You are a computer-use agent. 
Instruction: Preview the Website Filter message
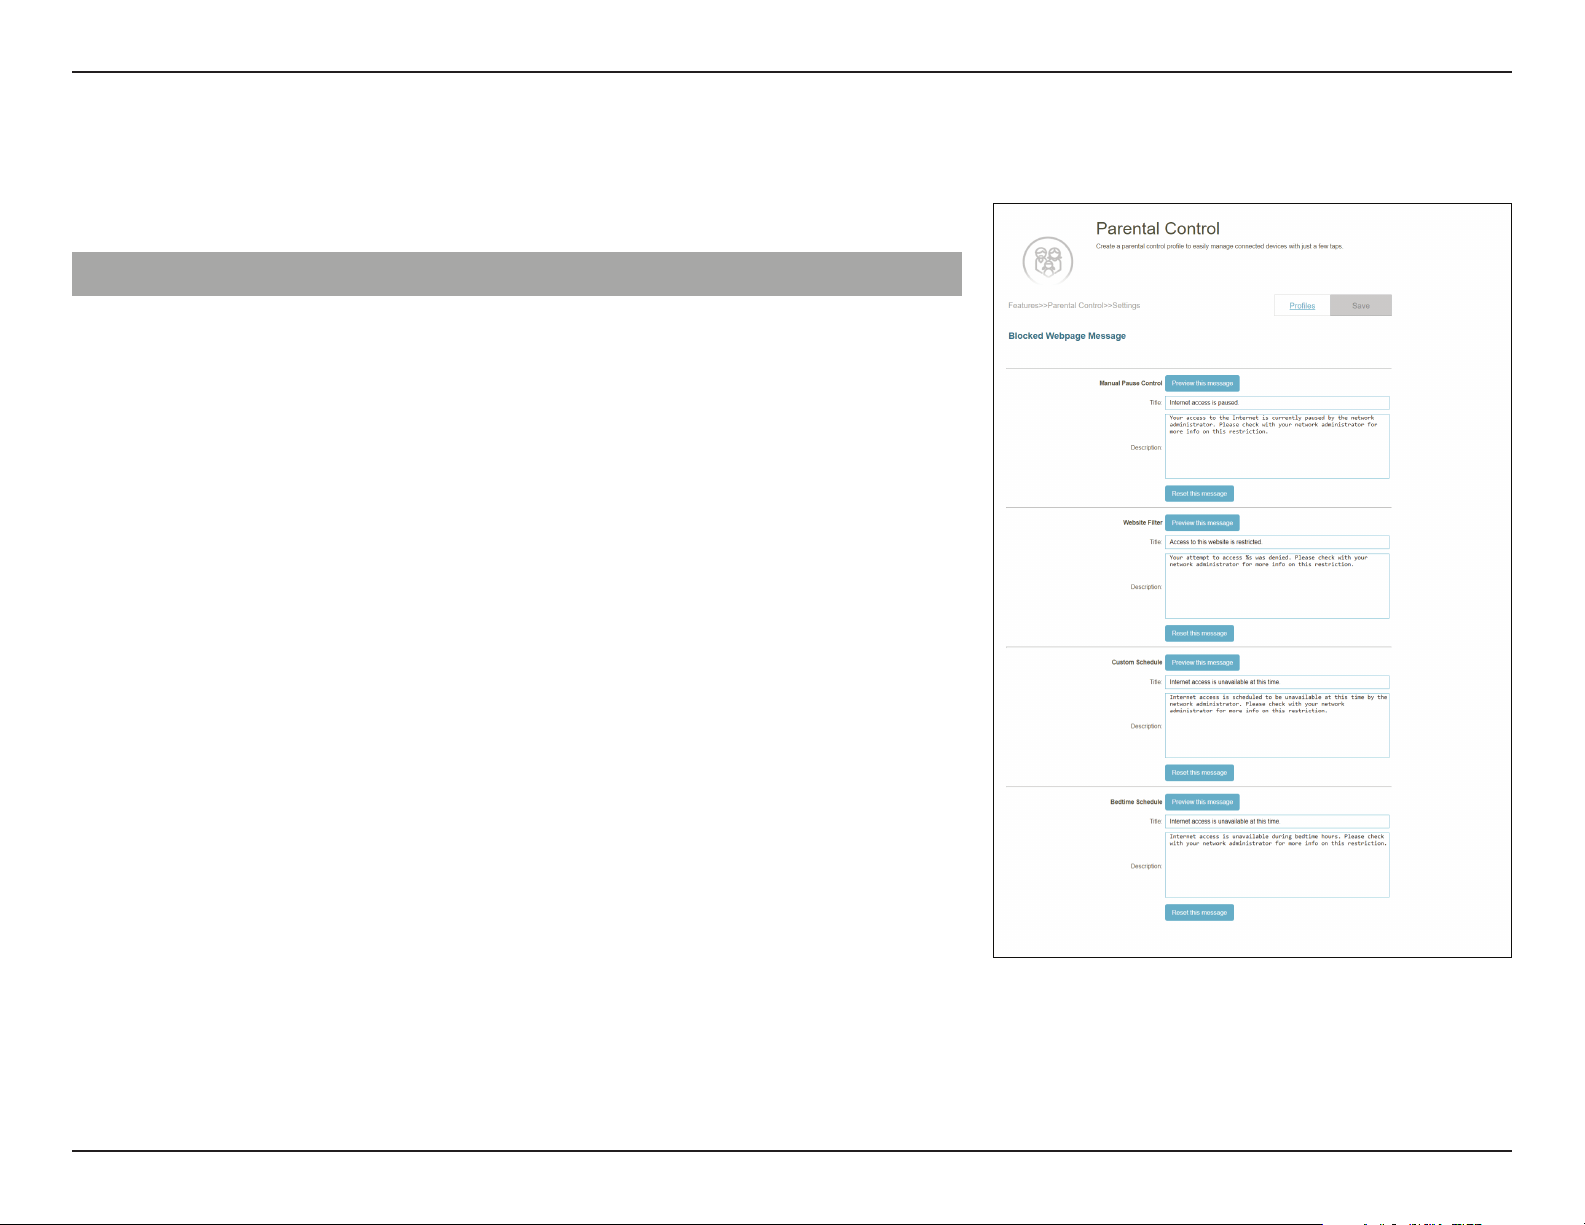1202,523
